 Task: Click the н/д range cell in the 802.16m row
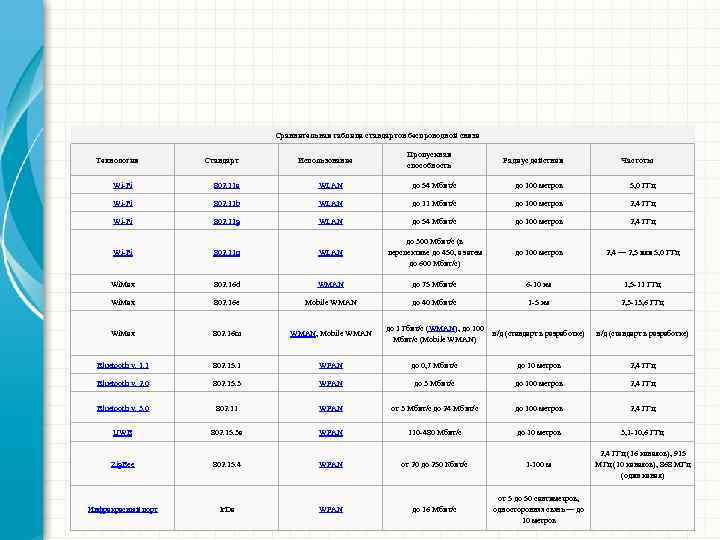[x=538, y=333]
